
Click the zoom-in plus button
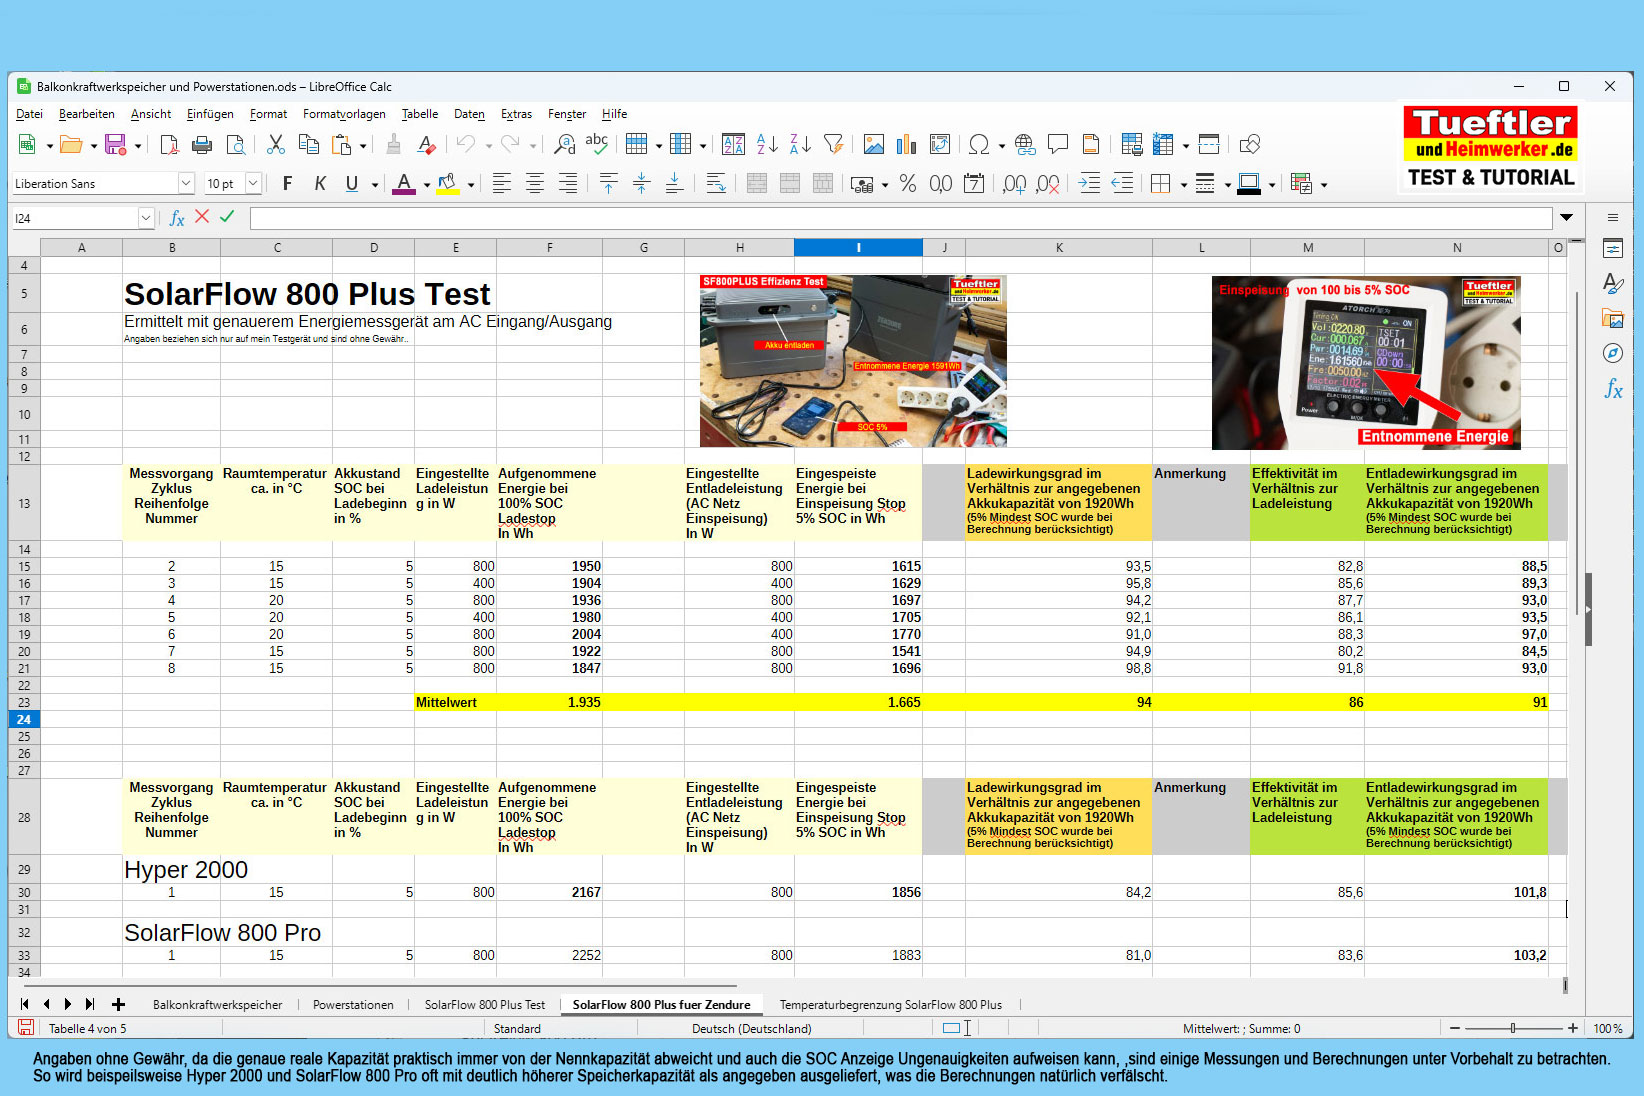(x=1573, y=1028)
